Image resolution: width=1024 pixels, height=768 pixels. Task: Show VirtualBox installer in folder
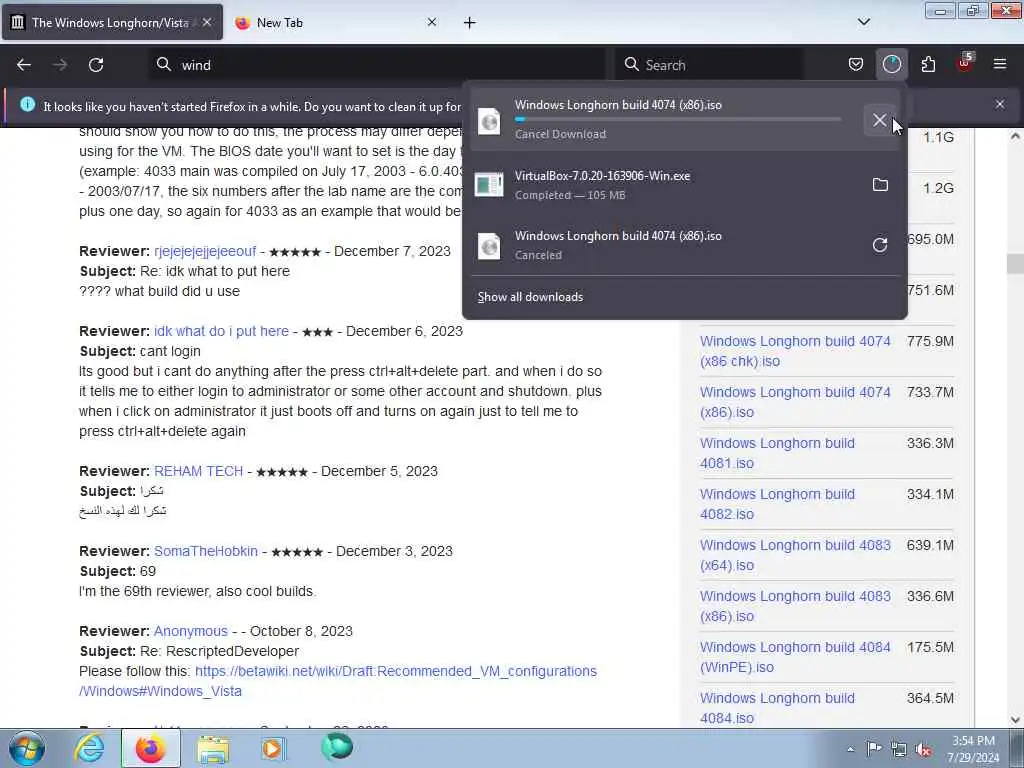pyautogui.click(x=880, y=185)
